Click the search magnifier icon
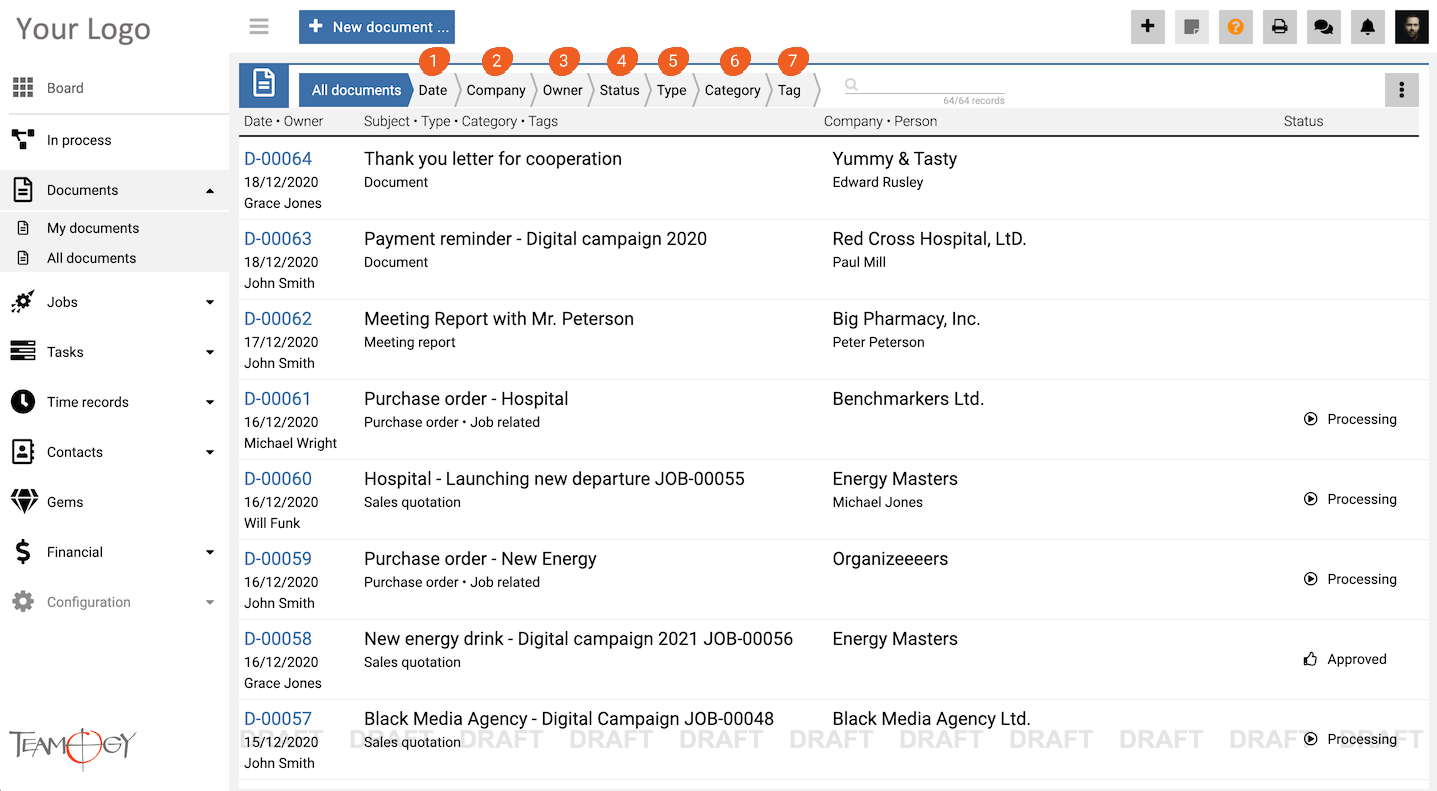 852,85
